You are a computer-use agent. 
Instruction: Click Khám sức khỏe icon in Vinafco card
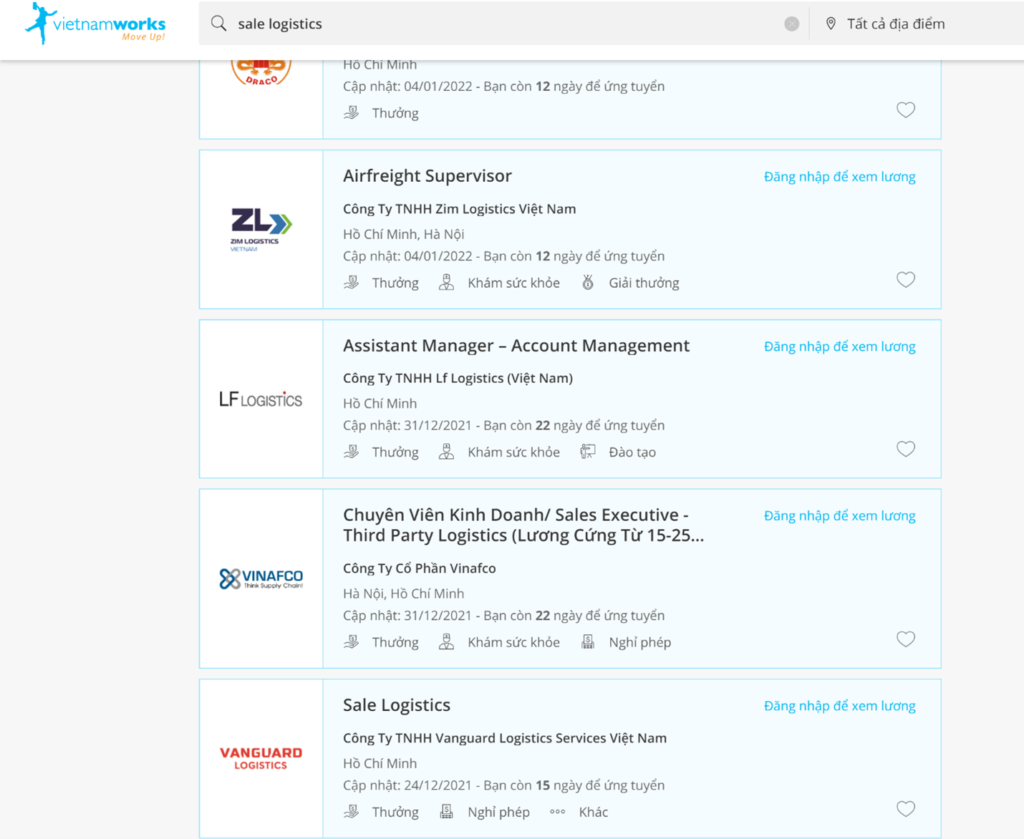446,641
